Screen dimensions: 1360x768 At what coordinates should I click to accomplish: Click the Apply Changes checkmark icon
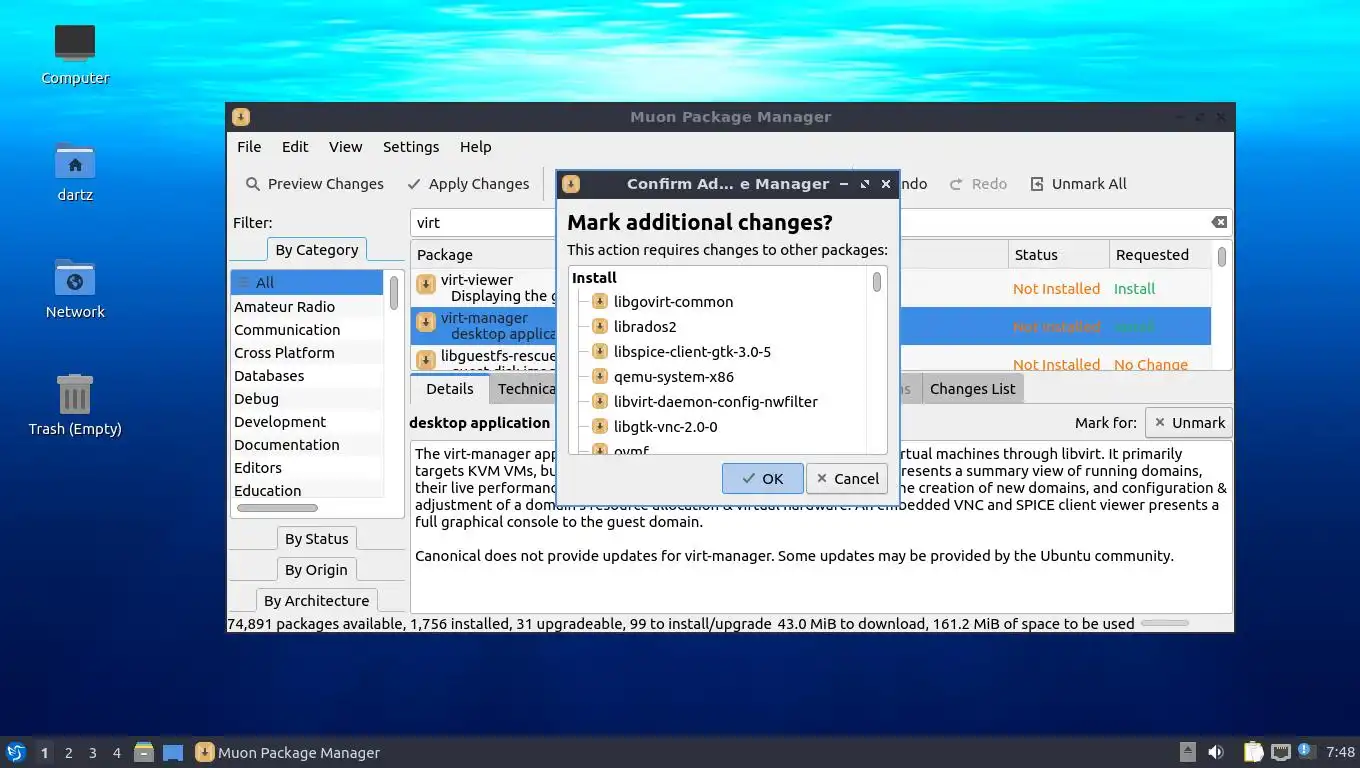(x=414, y=184)
